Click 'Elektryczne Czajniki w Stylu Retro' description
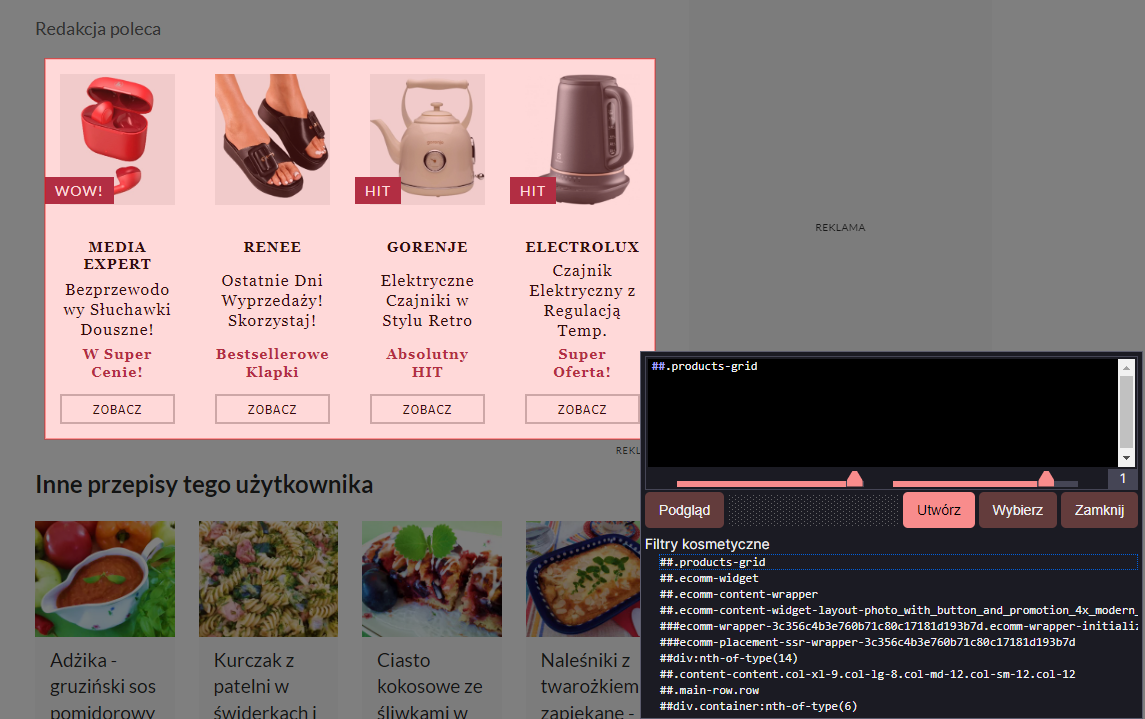 coord(427,301)
